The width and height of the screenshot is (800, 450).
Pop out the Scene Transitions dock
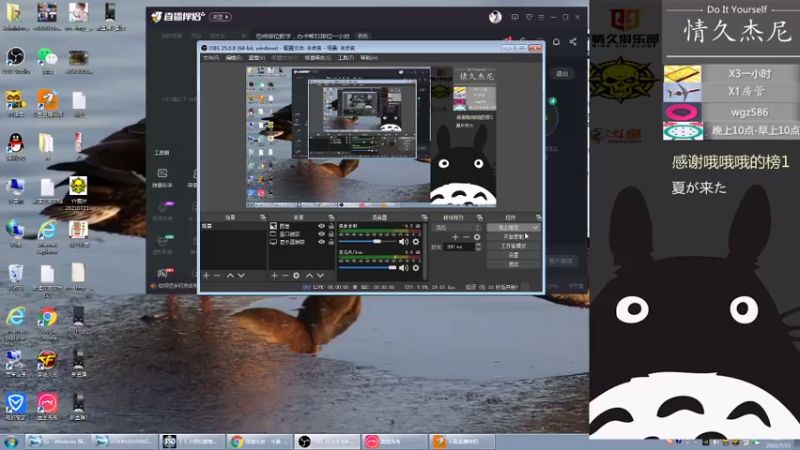(480, 218)
